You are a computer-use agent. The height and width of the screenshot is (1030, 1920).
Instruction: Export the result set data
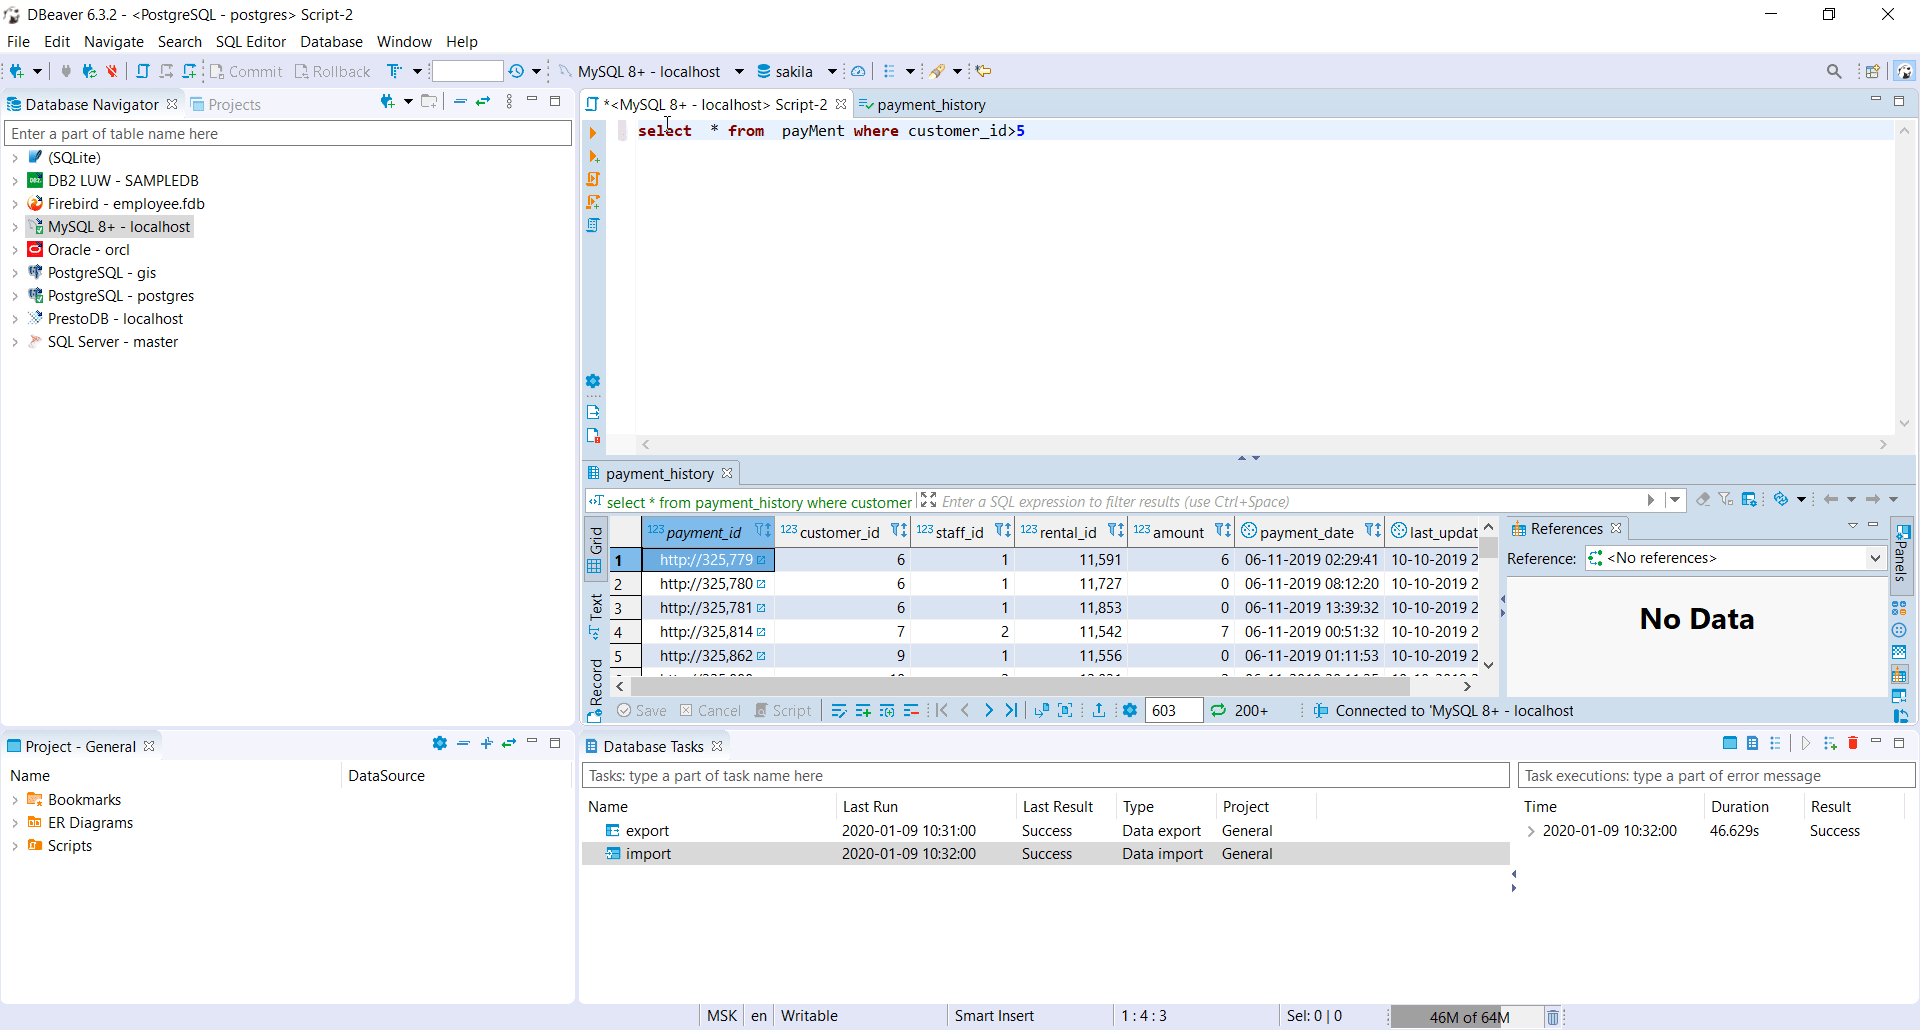1099,710
